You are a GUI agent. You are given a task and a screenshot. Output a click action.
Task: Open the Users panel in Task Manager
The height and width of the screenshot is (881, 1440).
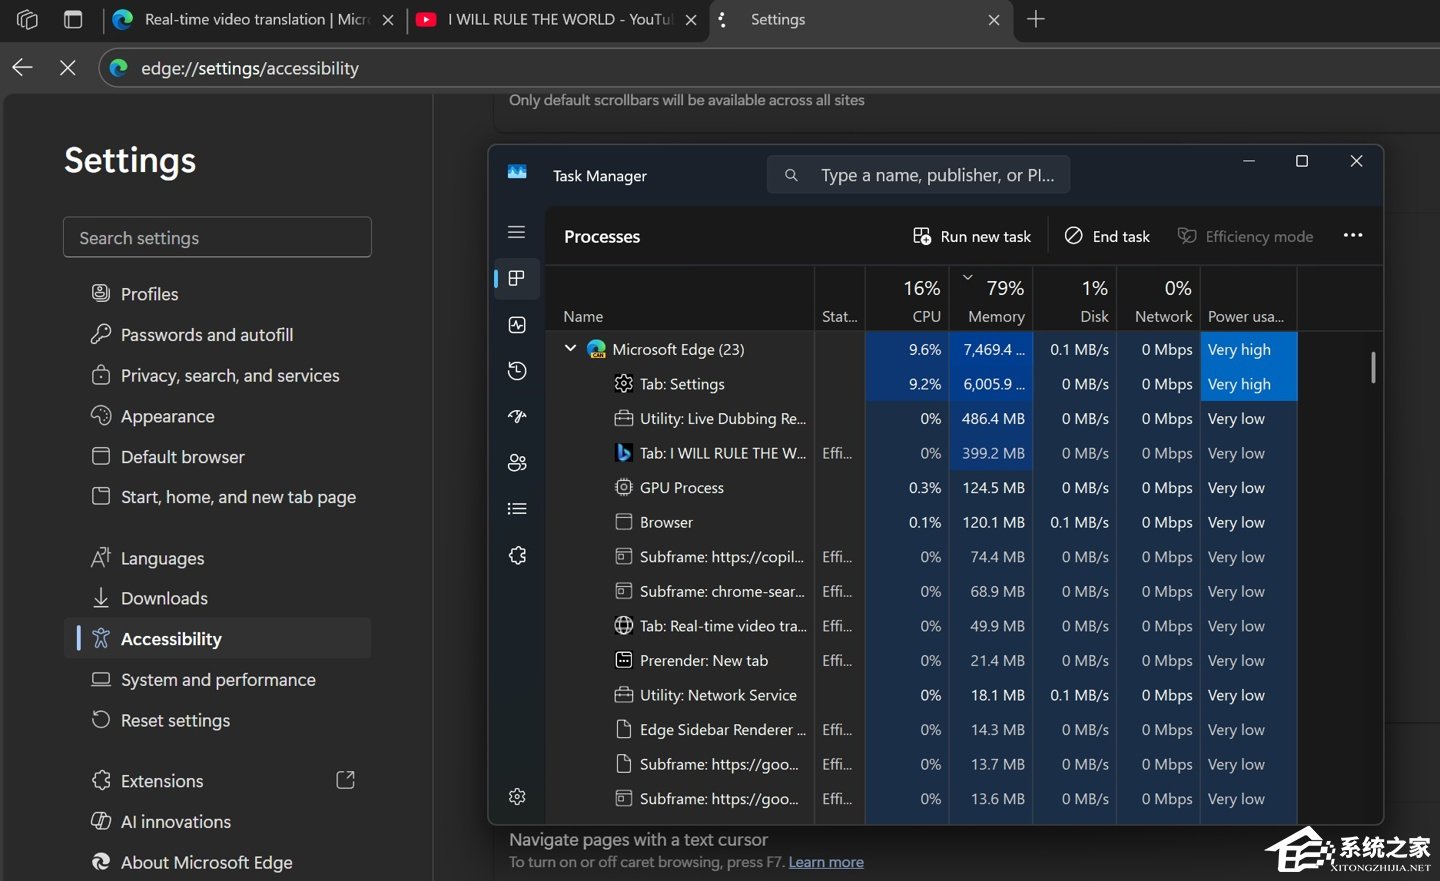[x=517, y=463]
